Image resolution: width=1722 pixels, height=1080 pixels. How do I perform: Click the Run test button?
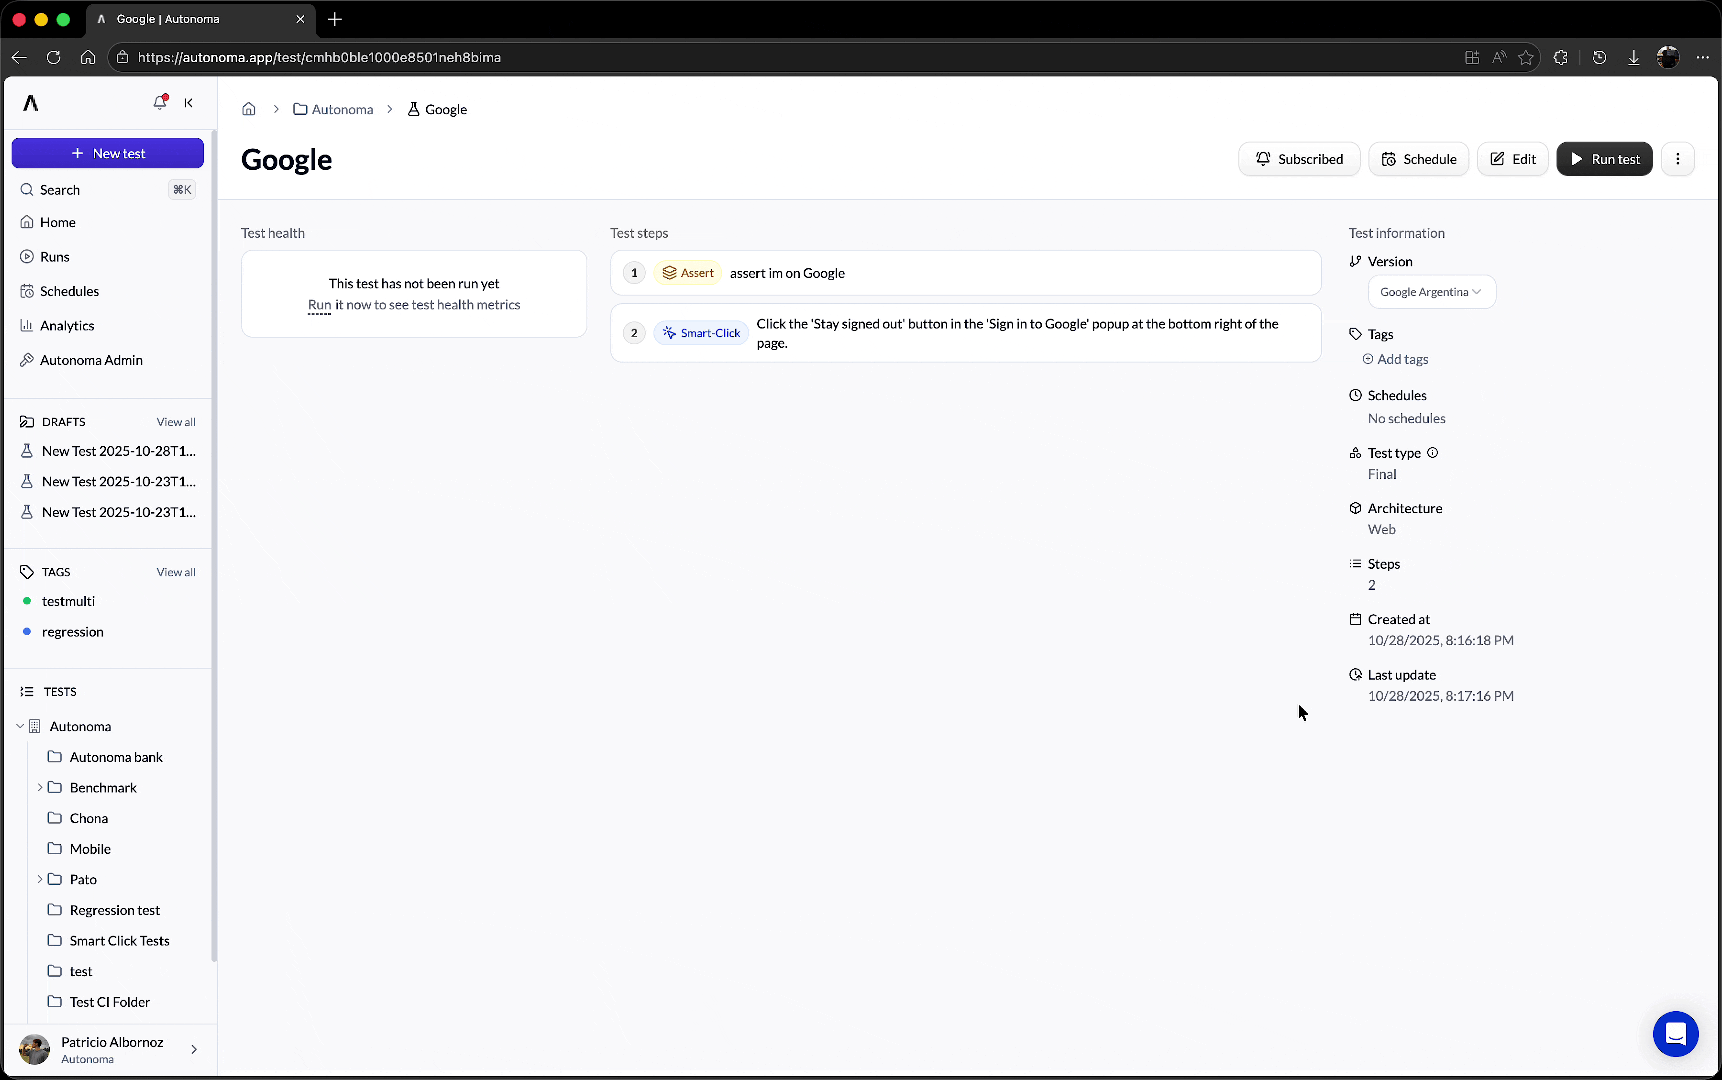[x=1604, y=158]
